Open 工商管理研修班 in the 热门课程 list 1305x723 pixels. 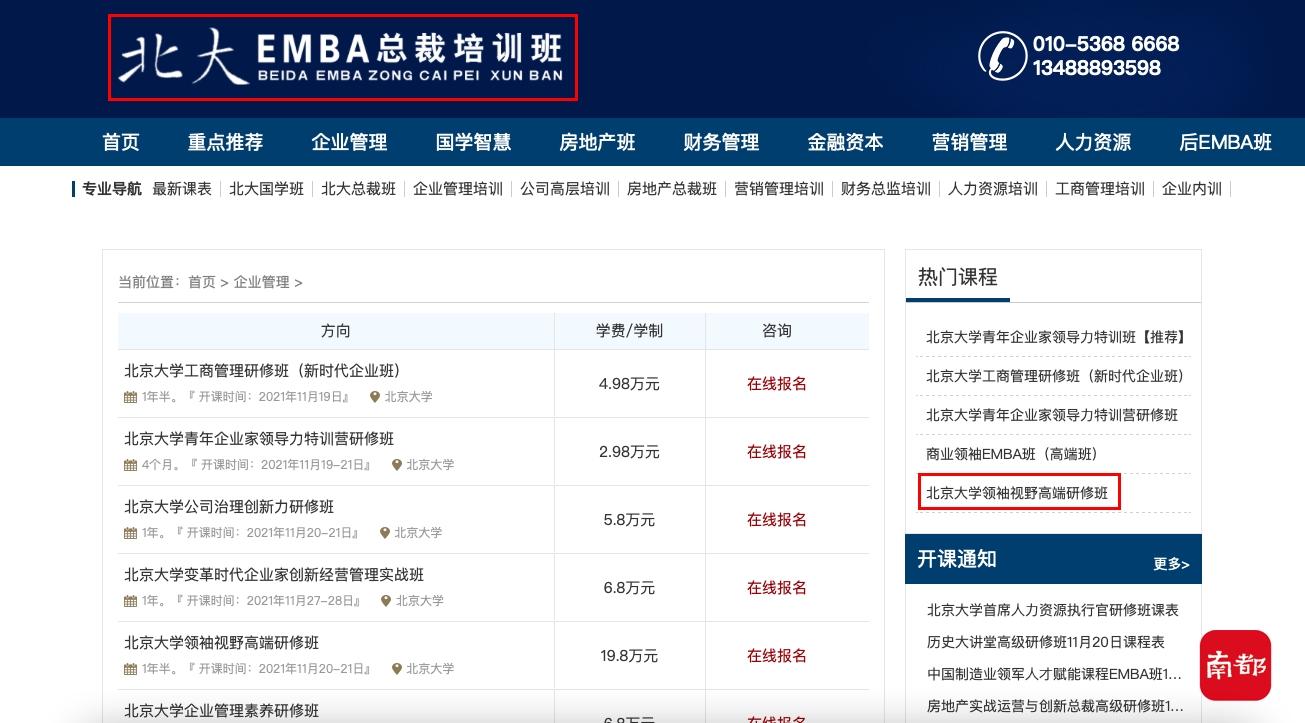[x=1055, y=376]
